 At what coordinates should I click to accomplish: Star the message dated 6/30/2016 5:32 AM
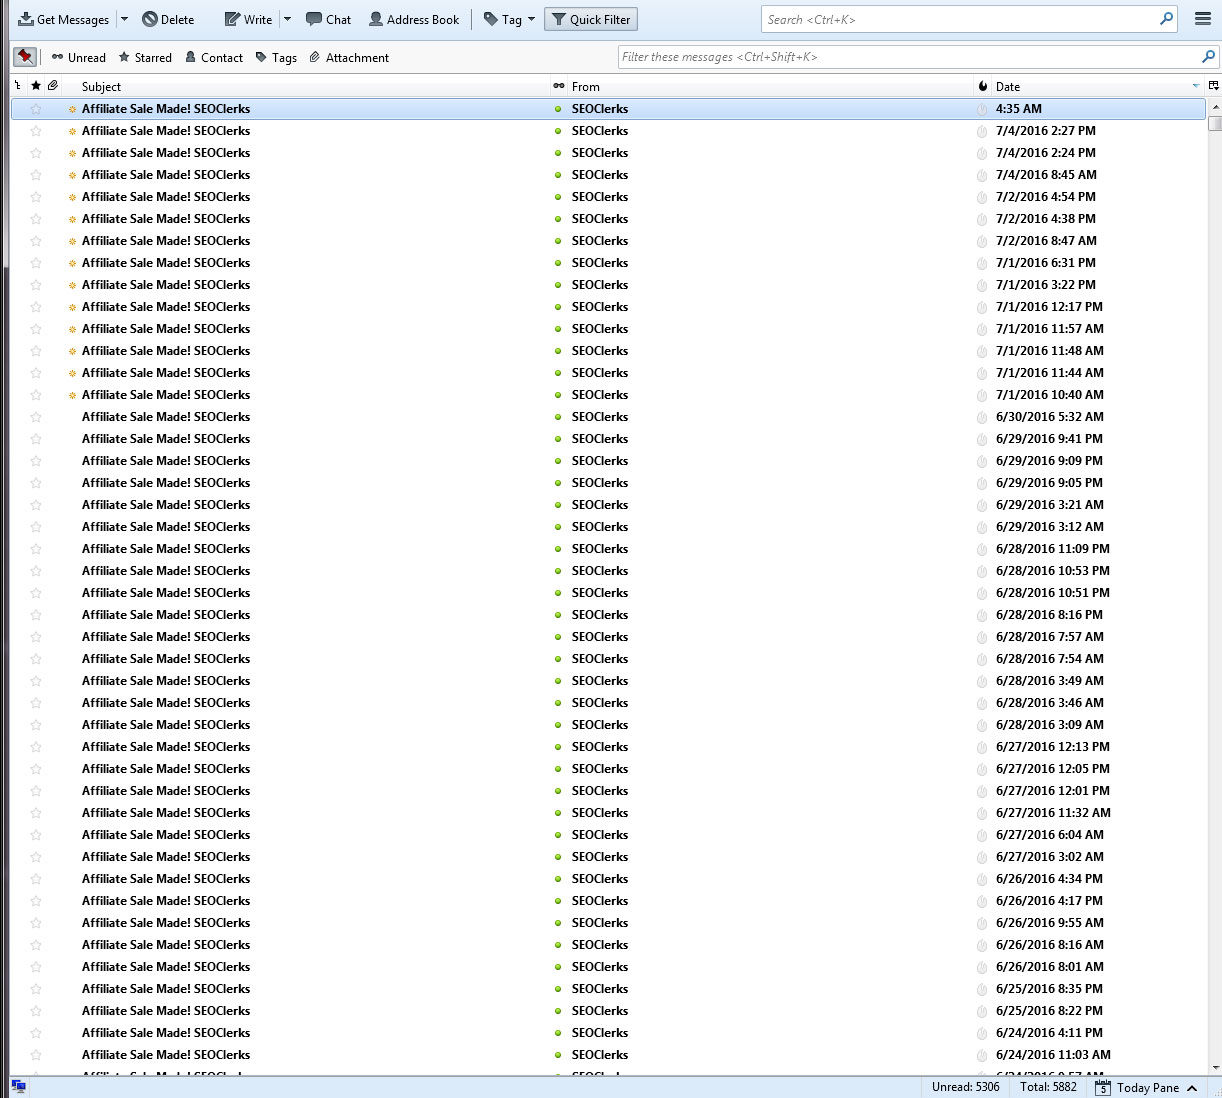(x=36, y=417)
